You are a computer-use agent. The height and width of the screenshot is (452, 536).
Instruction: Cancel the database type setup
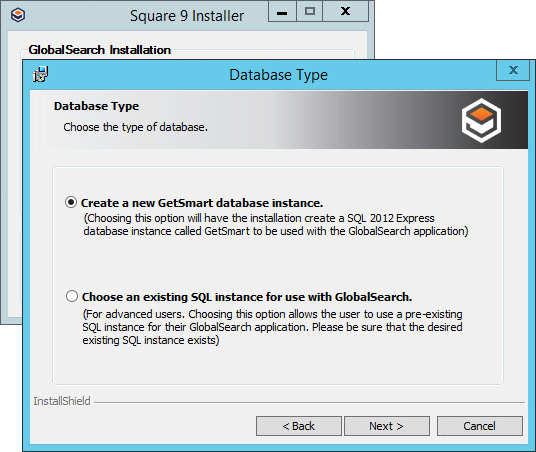point(480,426)
